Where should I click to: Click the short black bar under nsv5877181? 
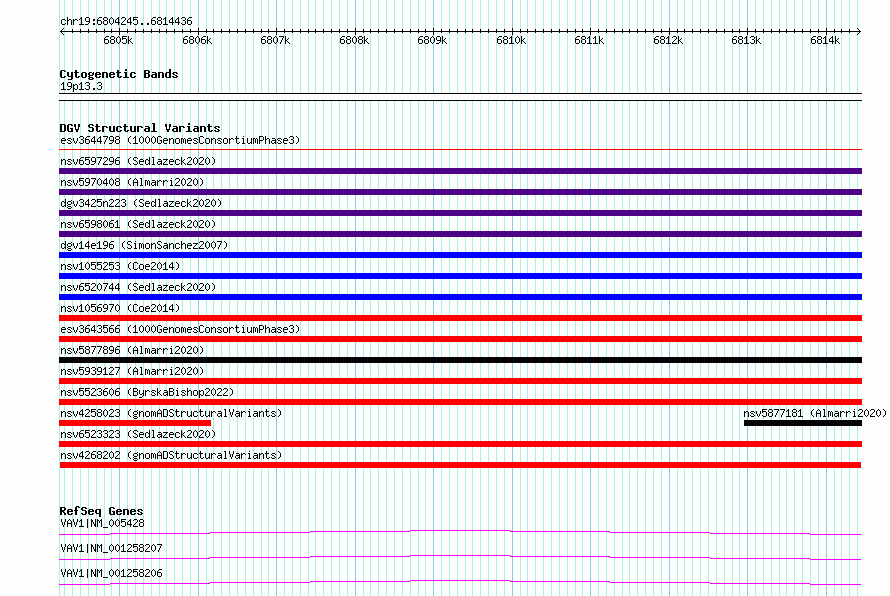tap(803, 423)
